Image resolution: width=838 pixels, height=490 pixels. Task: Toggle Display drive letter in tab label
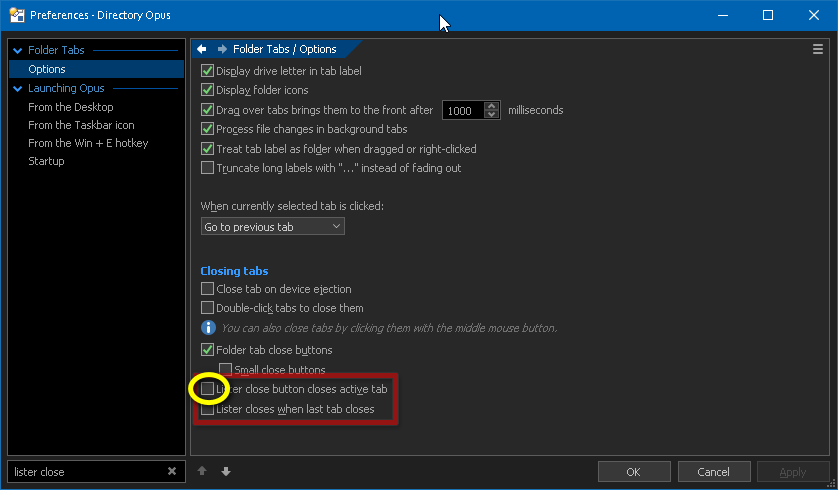coord(207,71)
